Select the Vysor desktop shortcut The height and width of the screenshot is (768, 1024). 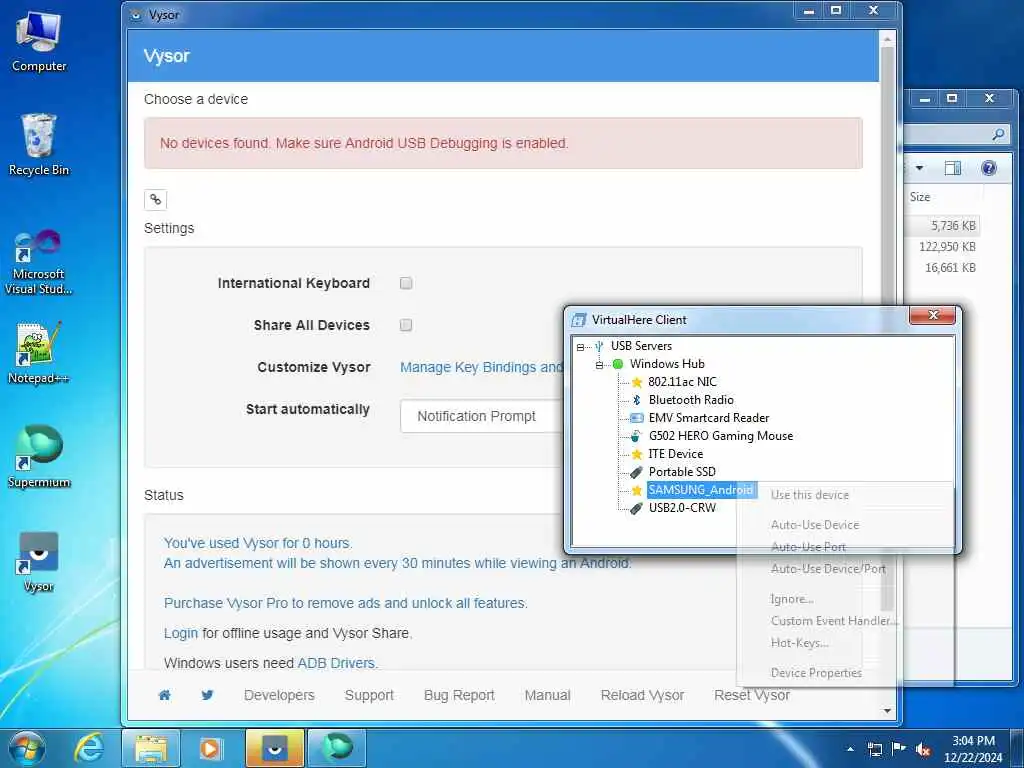[39, 560]
